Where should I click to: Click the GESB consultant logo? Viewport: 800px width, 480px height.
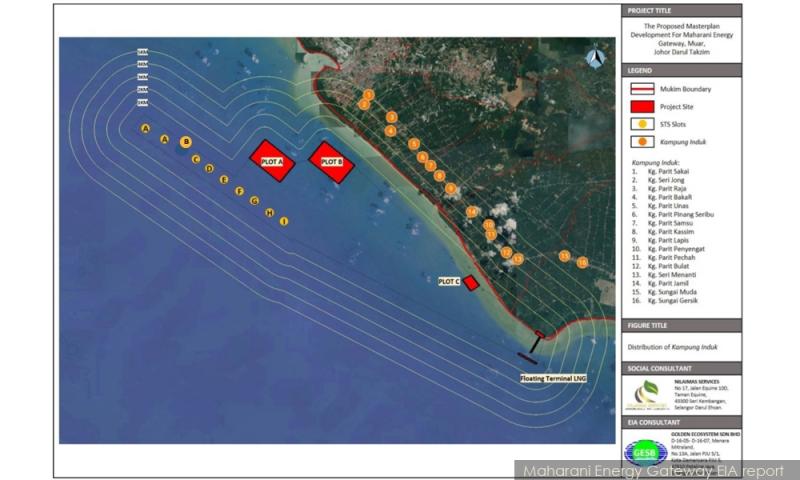(646, 452)
